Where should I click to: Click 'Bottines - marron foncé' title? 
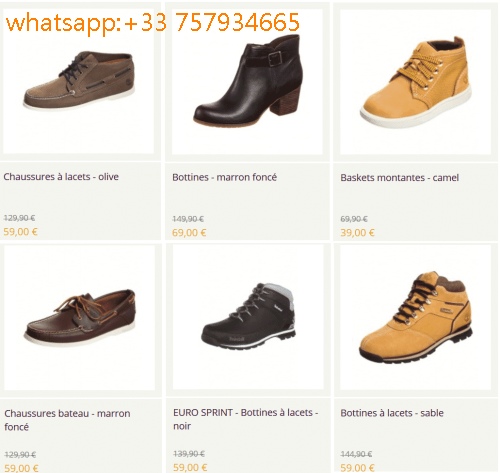(x=224, y=177)
